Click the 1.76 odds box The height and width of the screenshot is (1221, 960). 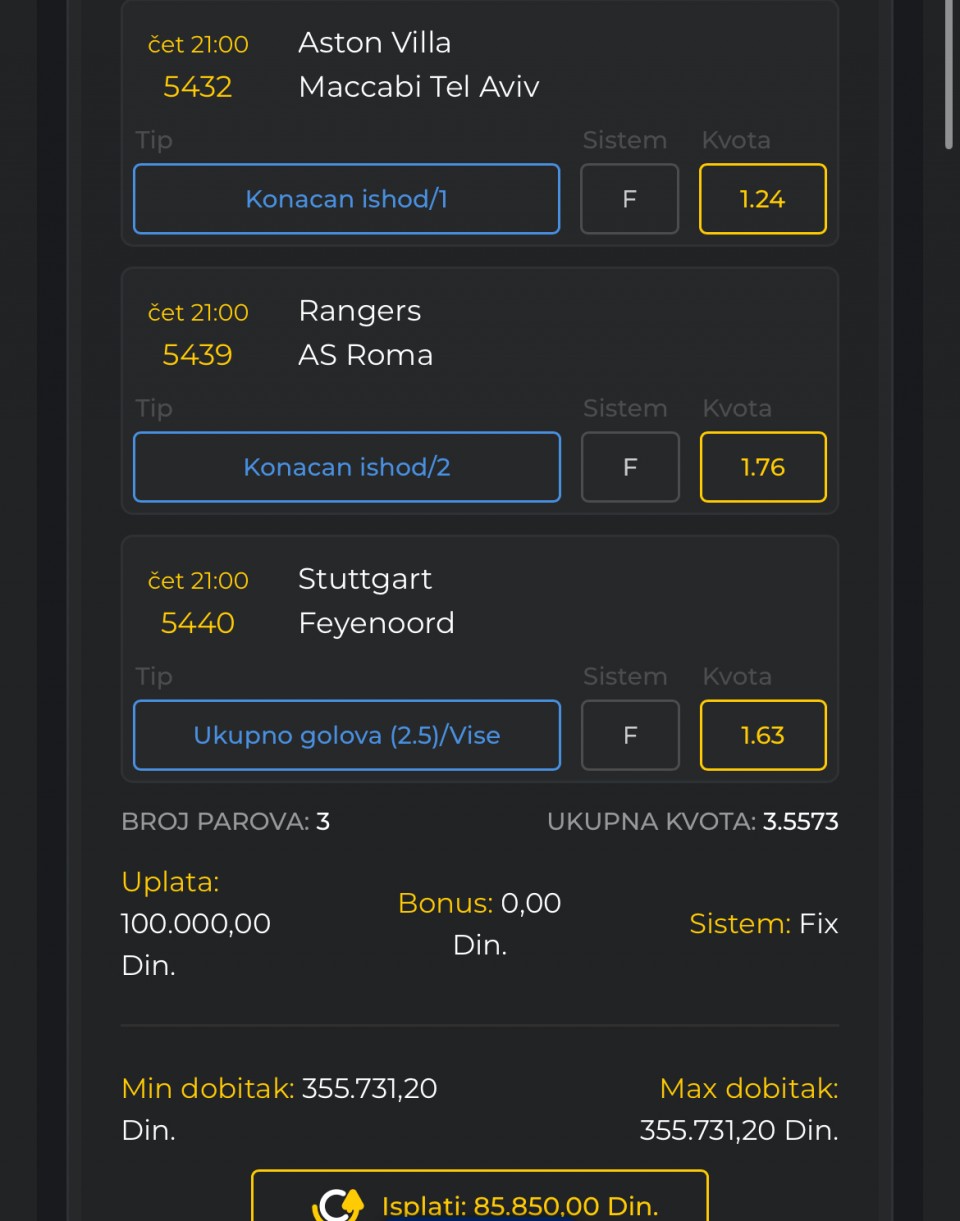click(x=762, y=467)
